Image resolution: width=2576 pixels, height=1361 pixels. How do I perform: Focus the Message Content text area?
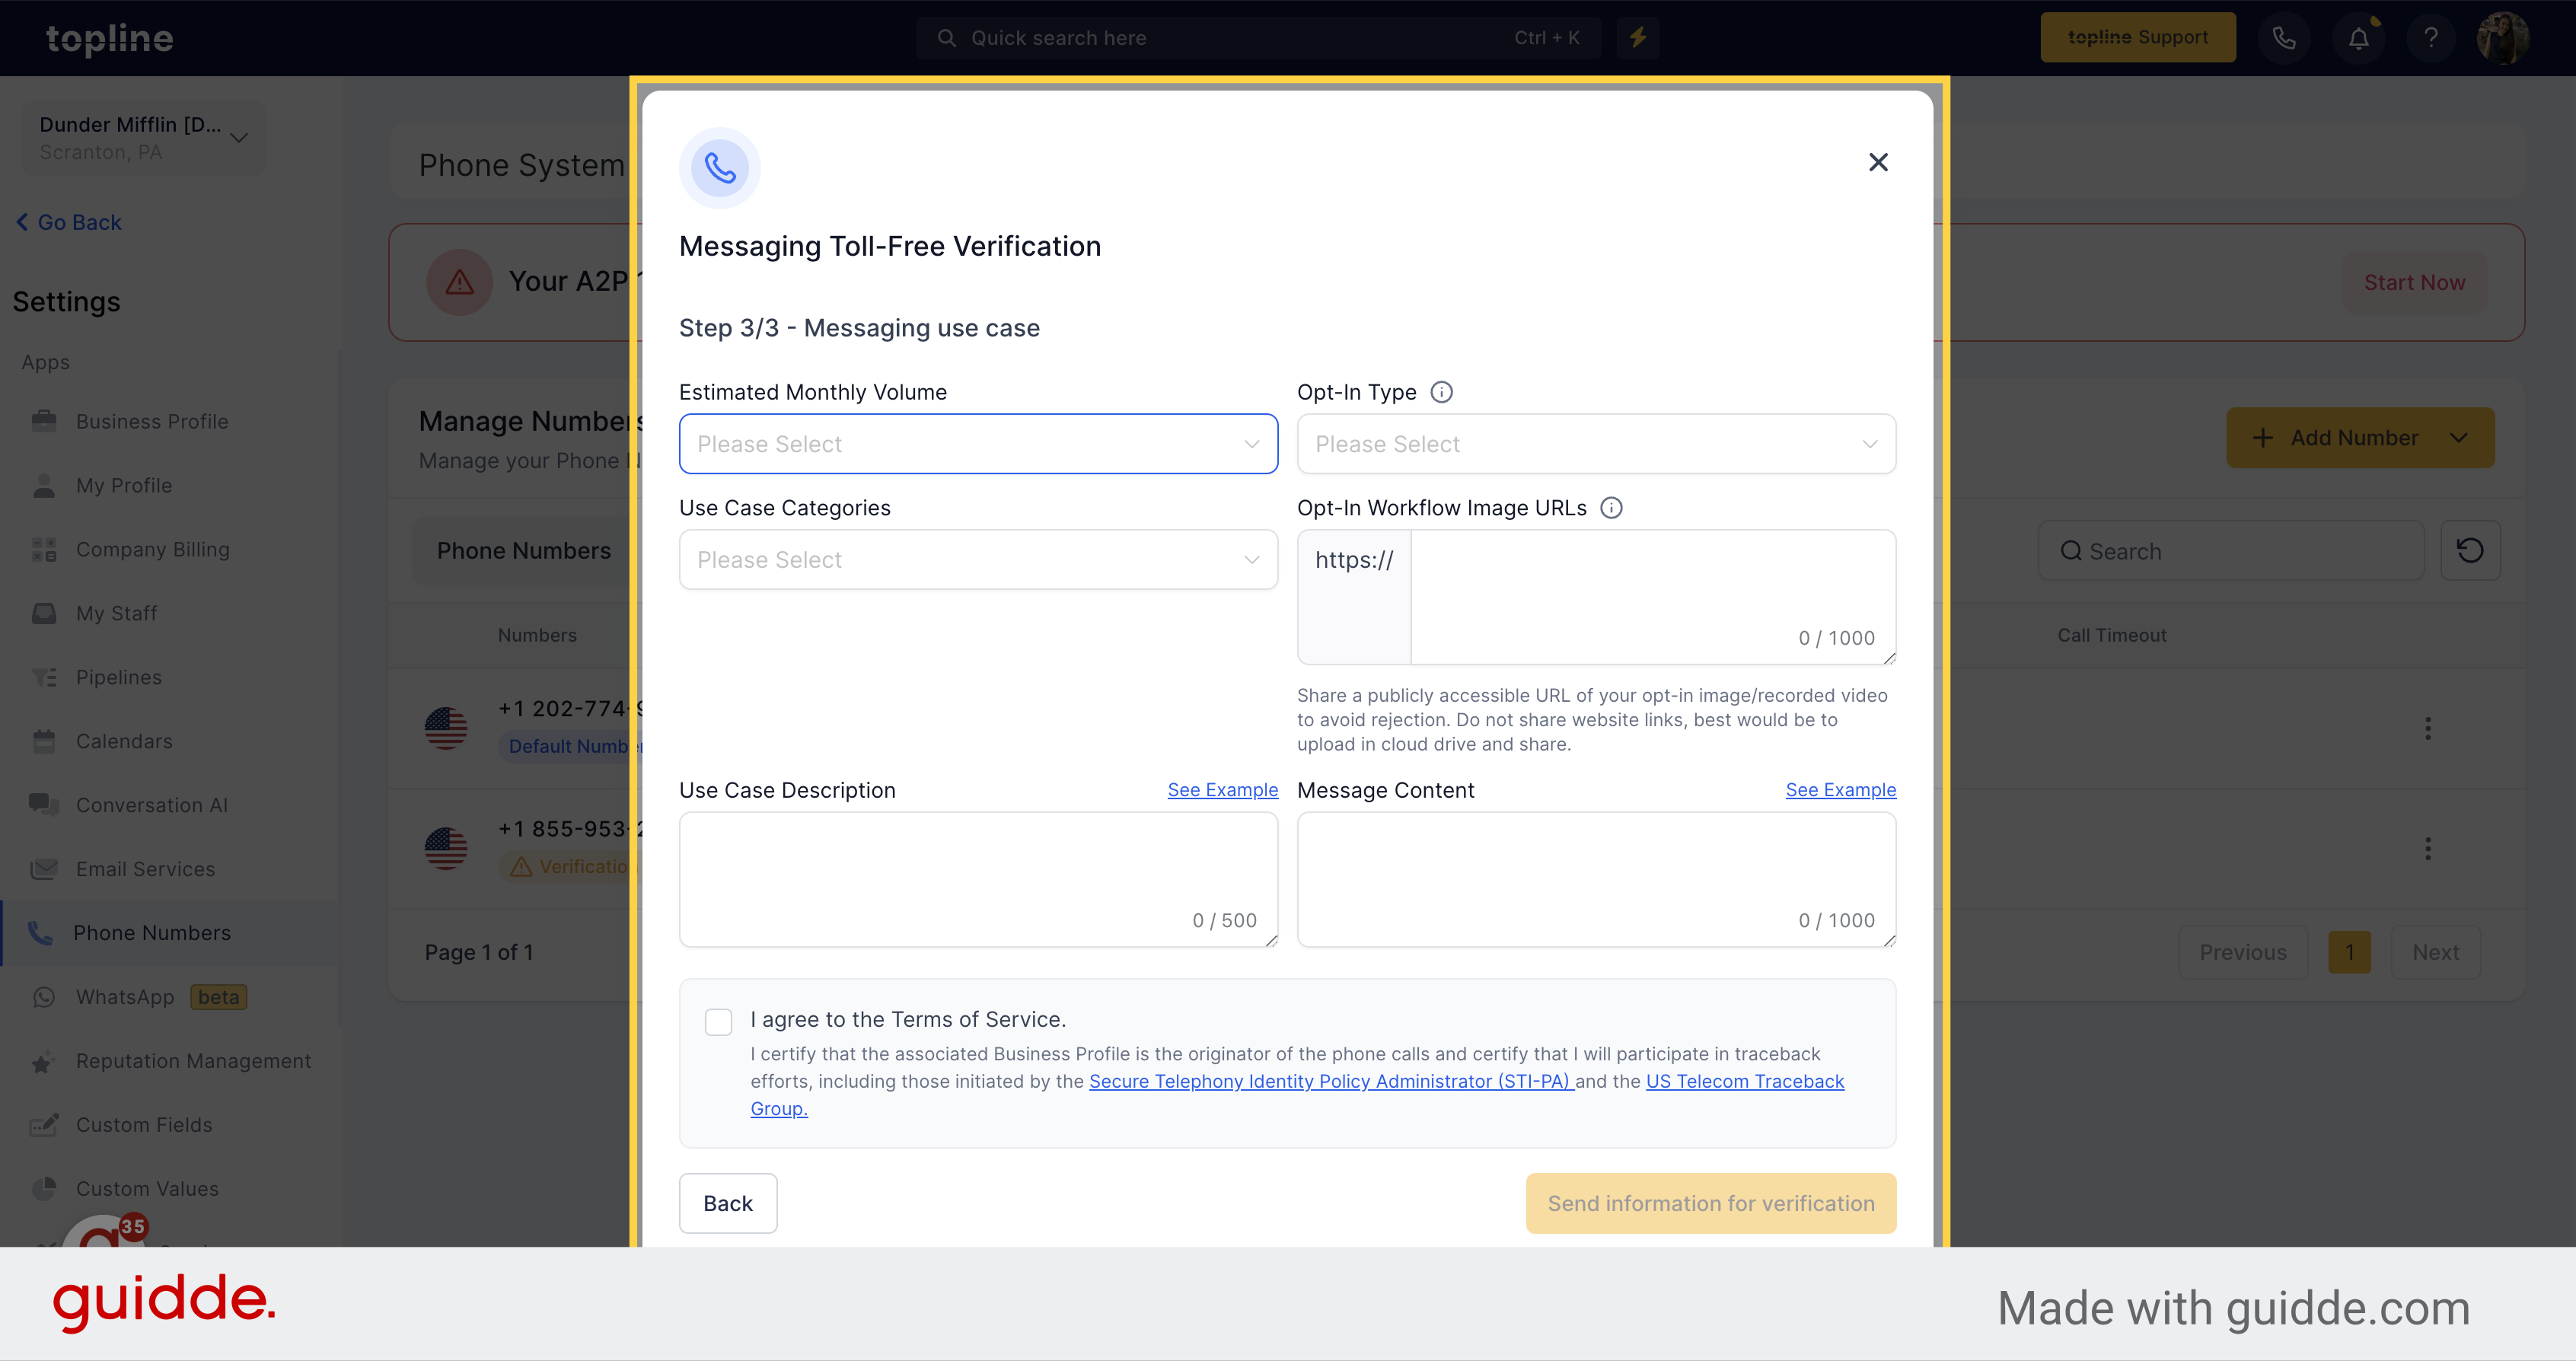point(1596,879)
